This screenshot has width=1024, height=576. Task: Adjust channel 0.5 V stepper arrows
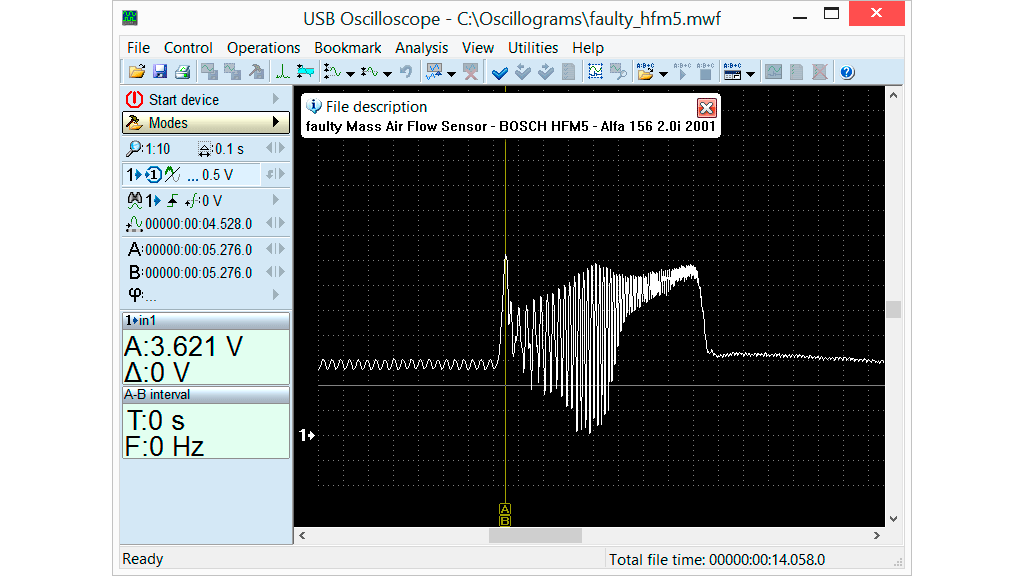(x=276, y=174)
